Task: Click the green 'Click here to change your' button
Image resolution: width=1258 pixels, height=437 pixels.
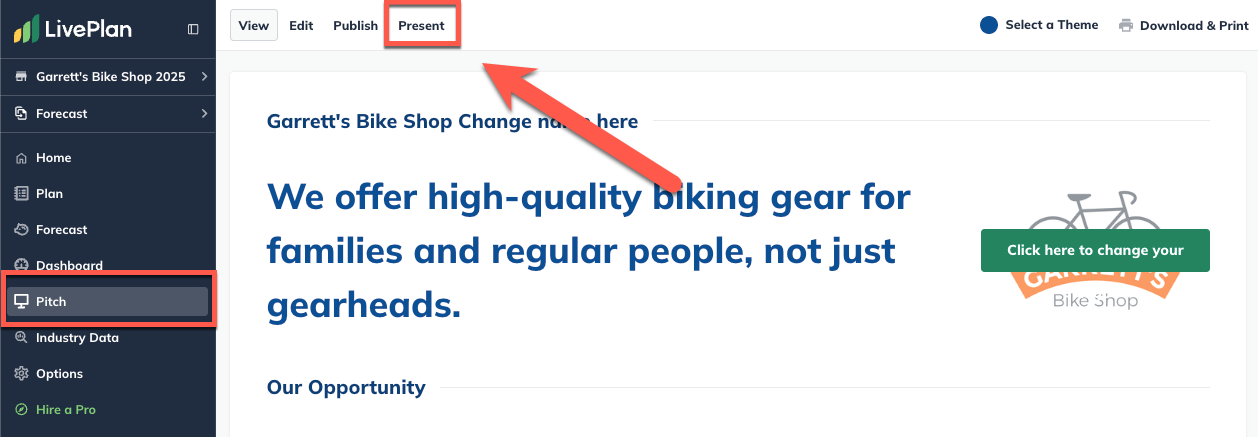Action: 1095,250
